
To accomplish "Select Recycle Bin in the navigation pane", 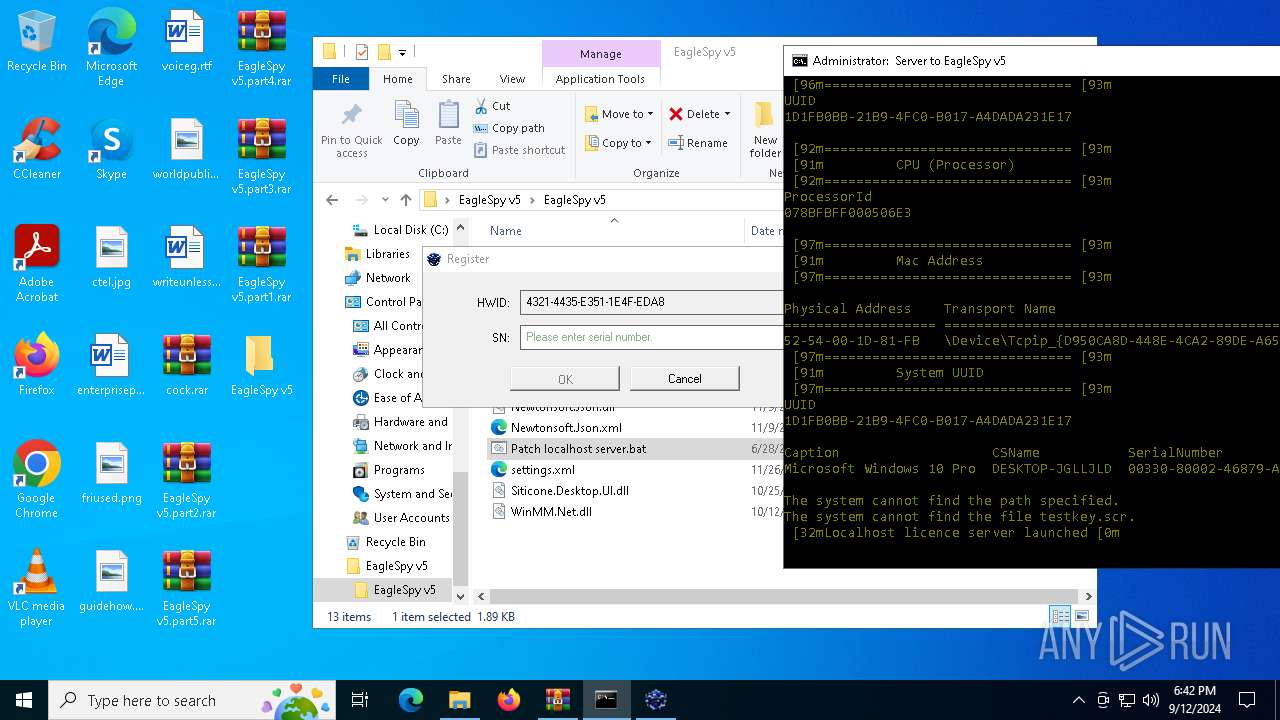I will tap(395, 542).
